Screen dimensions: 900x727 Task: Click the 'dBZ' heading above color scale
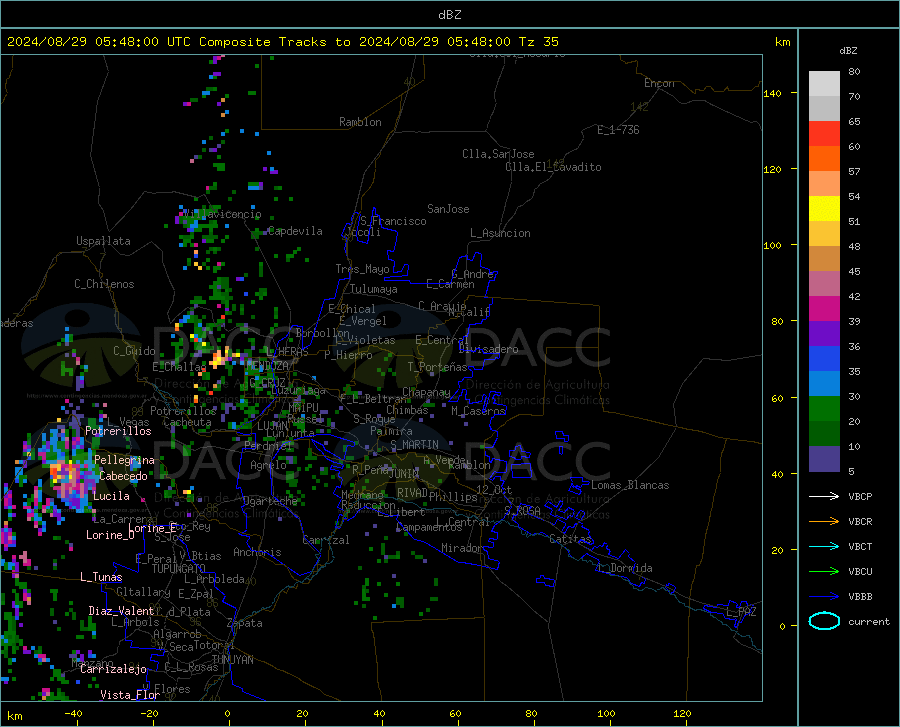[x=848, y=50]
